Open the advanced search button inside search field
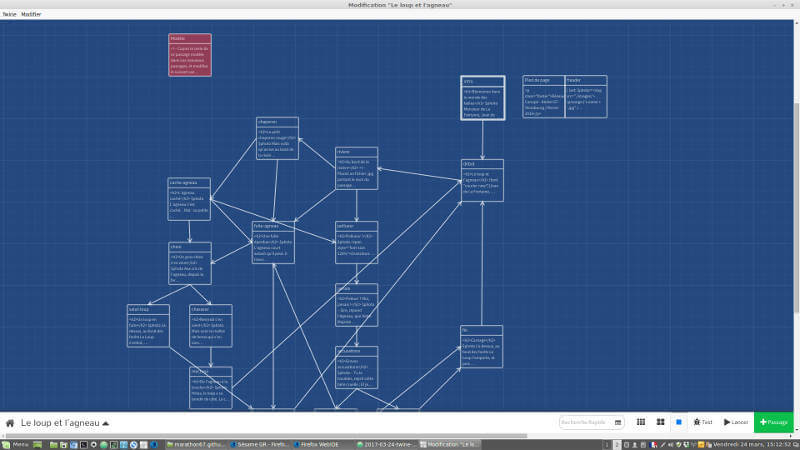This screenshot has width=800, height=450. point(618,422)
